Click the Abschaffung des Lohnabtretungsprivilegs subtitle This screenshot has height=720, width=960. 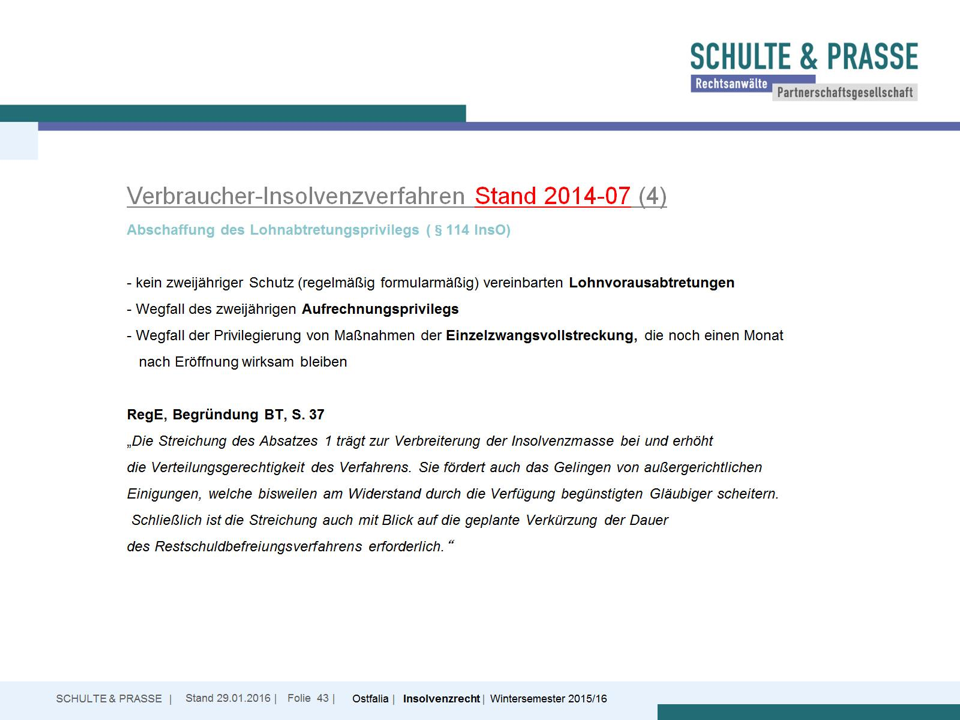pos(318,230)
